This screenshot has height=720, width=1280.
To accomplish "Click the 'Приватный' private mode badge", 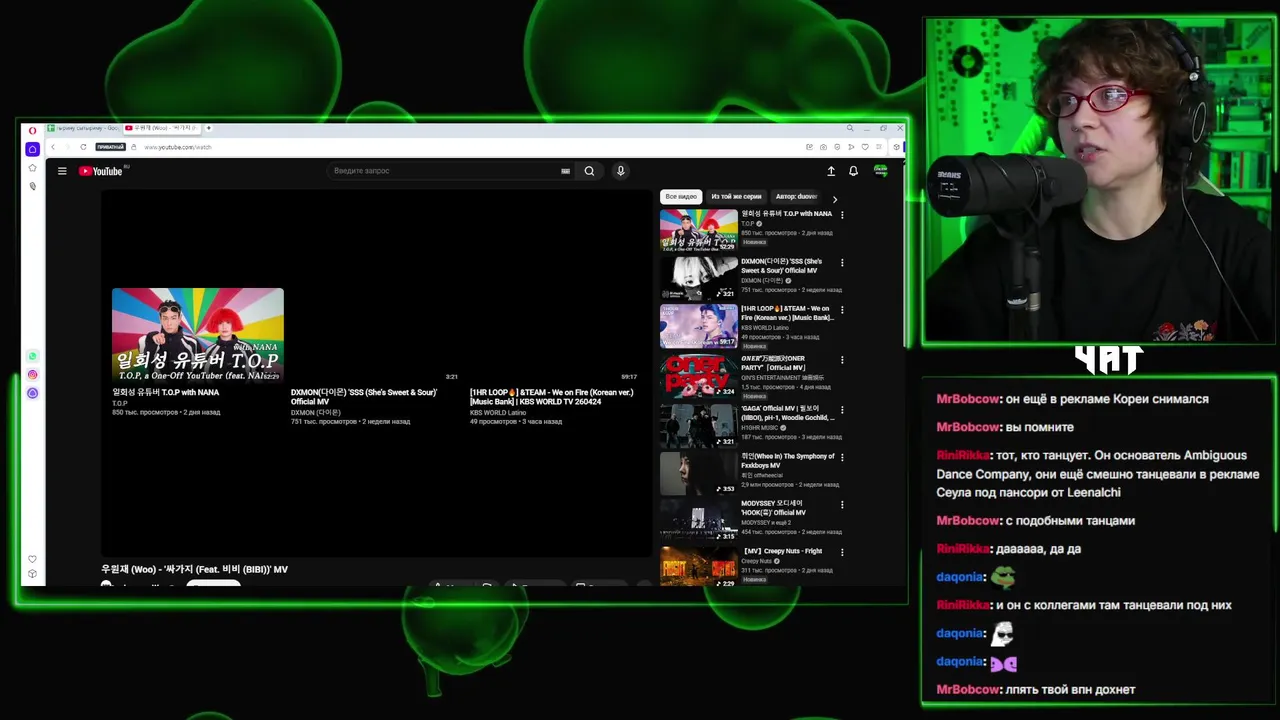I will click(110, 147).
